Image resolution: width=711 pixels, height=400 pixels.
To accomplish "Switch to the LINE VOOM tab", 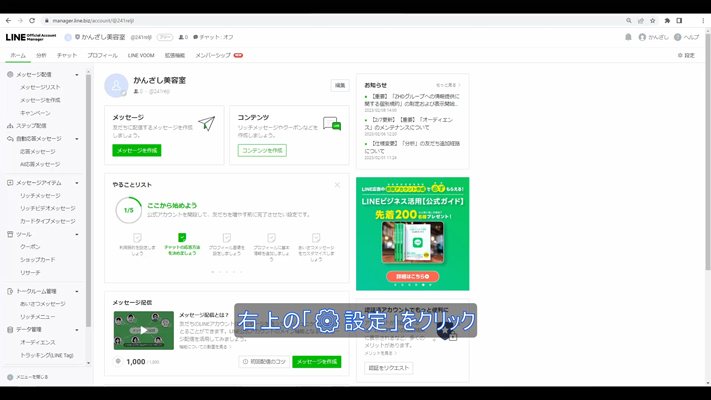I will [141, 55].
